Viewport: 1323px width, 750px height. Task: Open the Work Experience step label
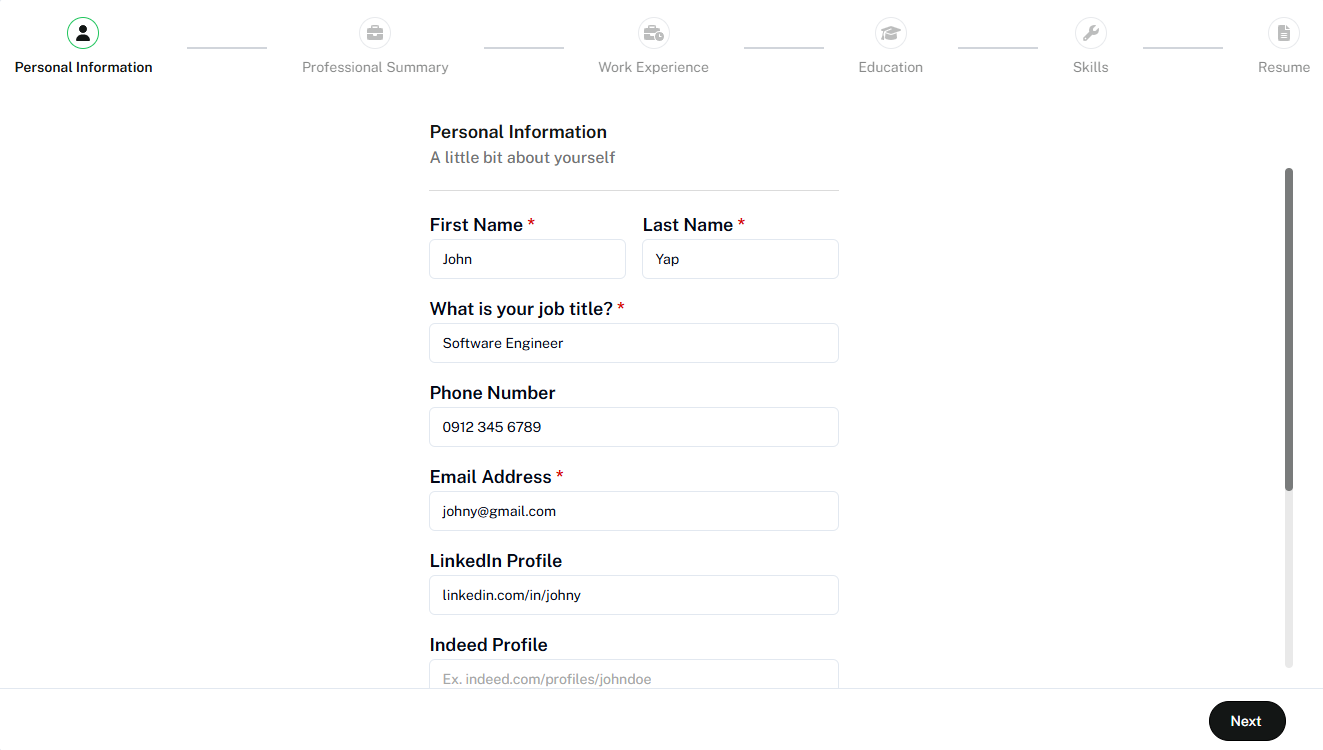pyautogui.click(x=653, y=67)
